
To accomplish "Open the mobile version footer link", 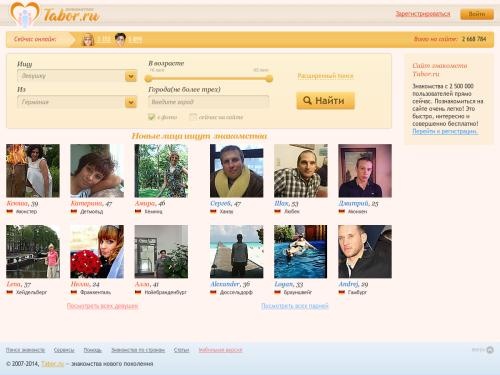I will 220,350.
